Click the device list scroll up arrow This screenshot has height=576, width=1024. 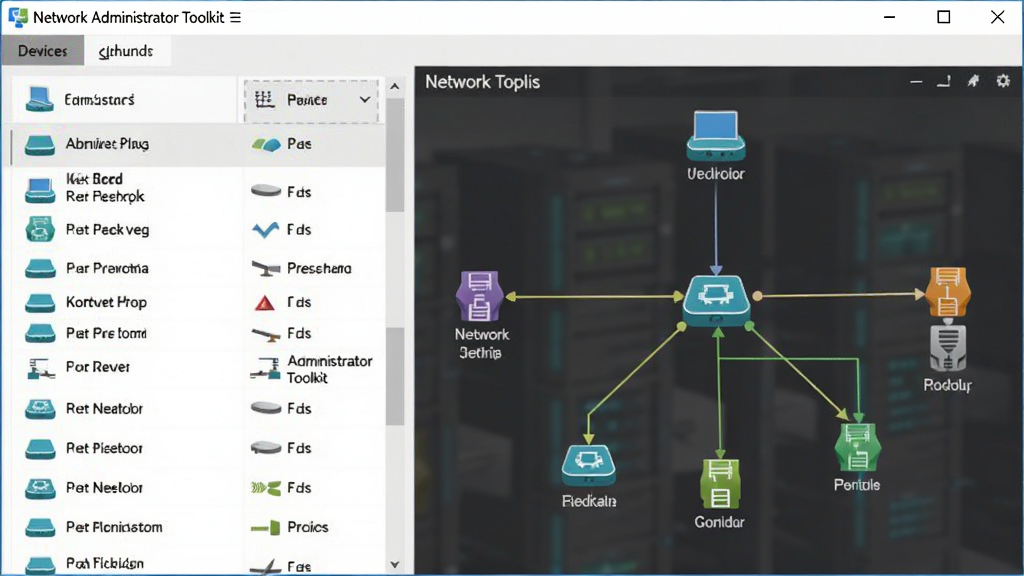394,86
